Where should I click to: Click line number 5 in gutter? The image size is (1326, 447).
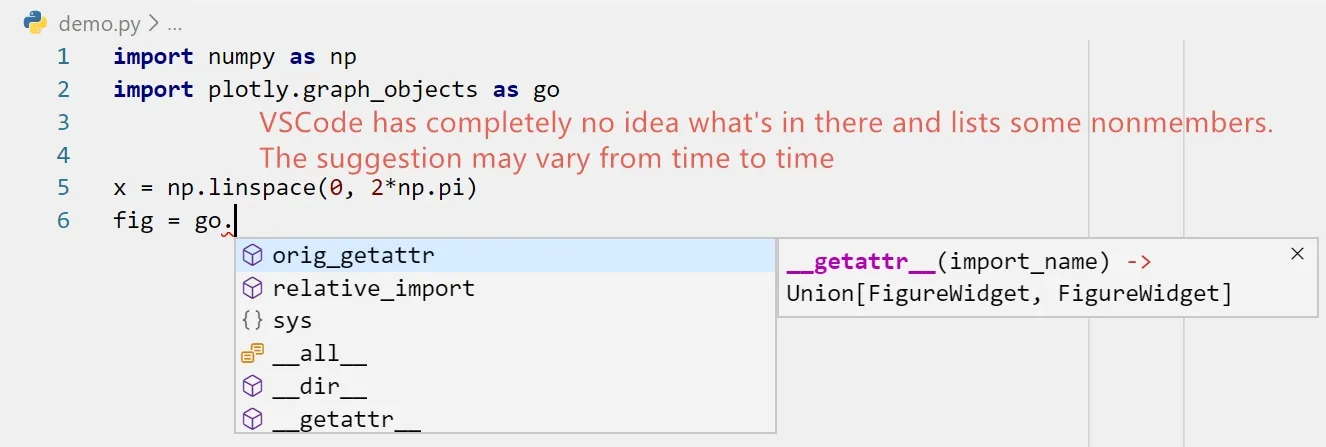63,187
